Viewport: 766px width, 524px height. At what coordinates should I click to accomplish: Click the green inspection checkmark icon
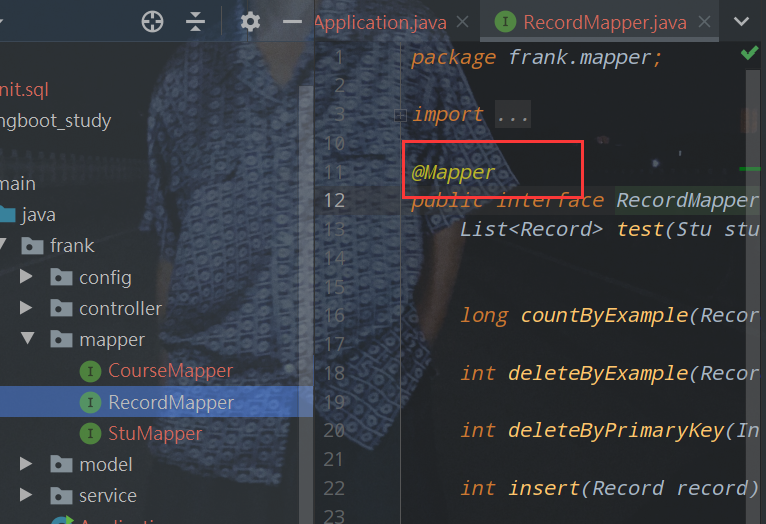(x=749, y=53)
